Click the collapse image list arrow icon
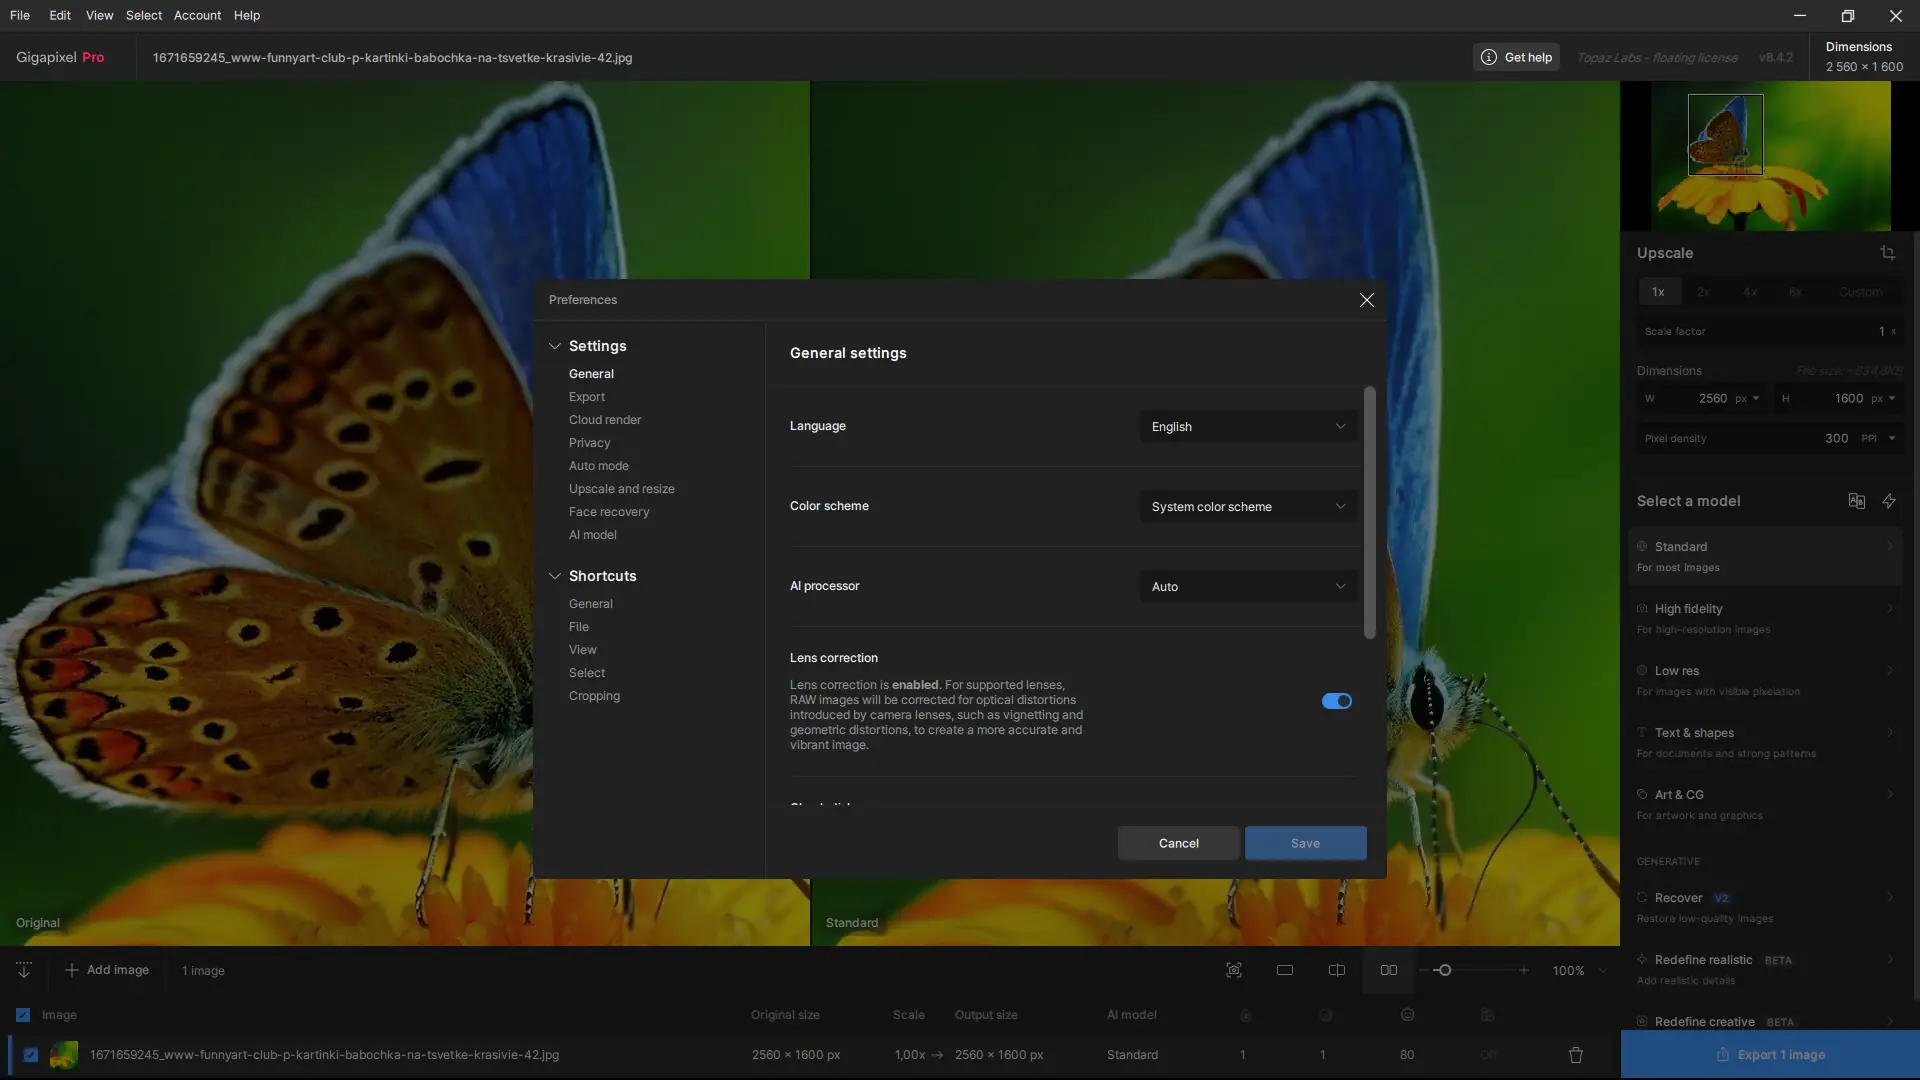The image size is (1920, 1080). click(x=24, y=970)
